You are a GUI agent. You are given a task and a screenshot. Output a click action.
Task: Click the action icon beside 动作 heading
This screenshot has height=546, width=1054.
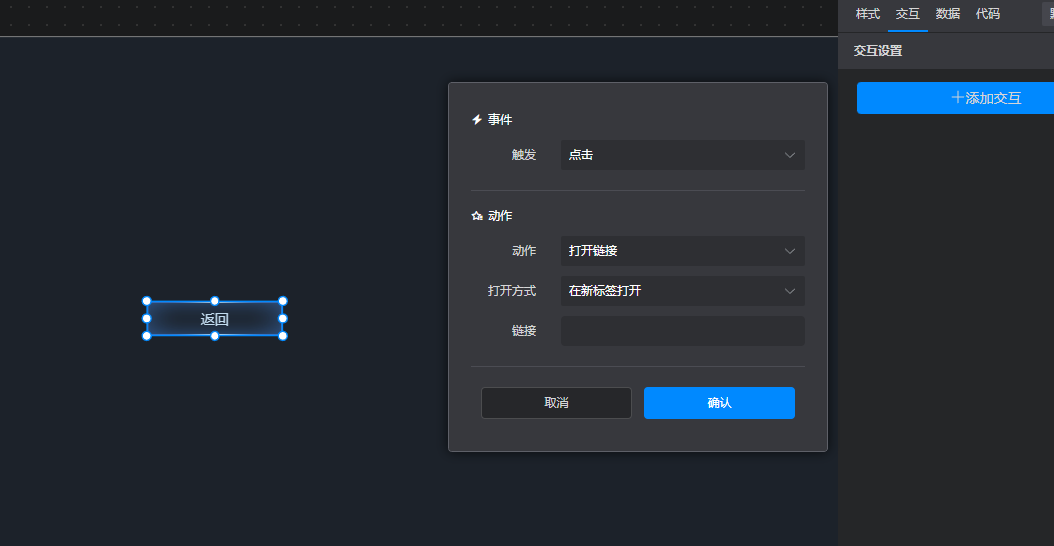(x=477, y=216)
